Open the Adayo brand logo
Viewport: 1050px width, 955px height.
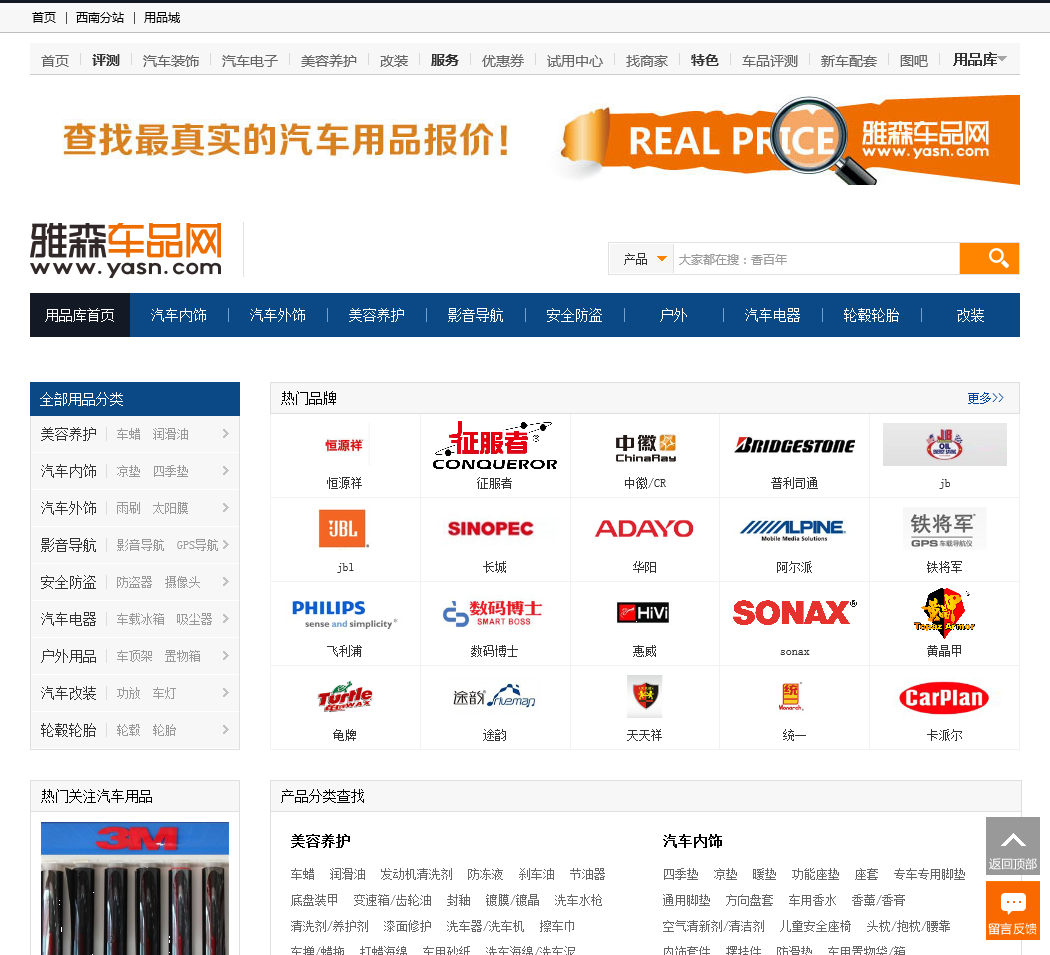click(x=644, y=528)
